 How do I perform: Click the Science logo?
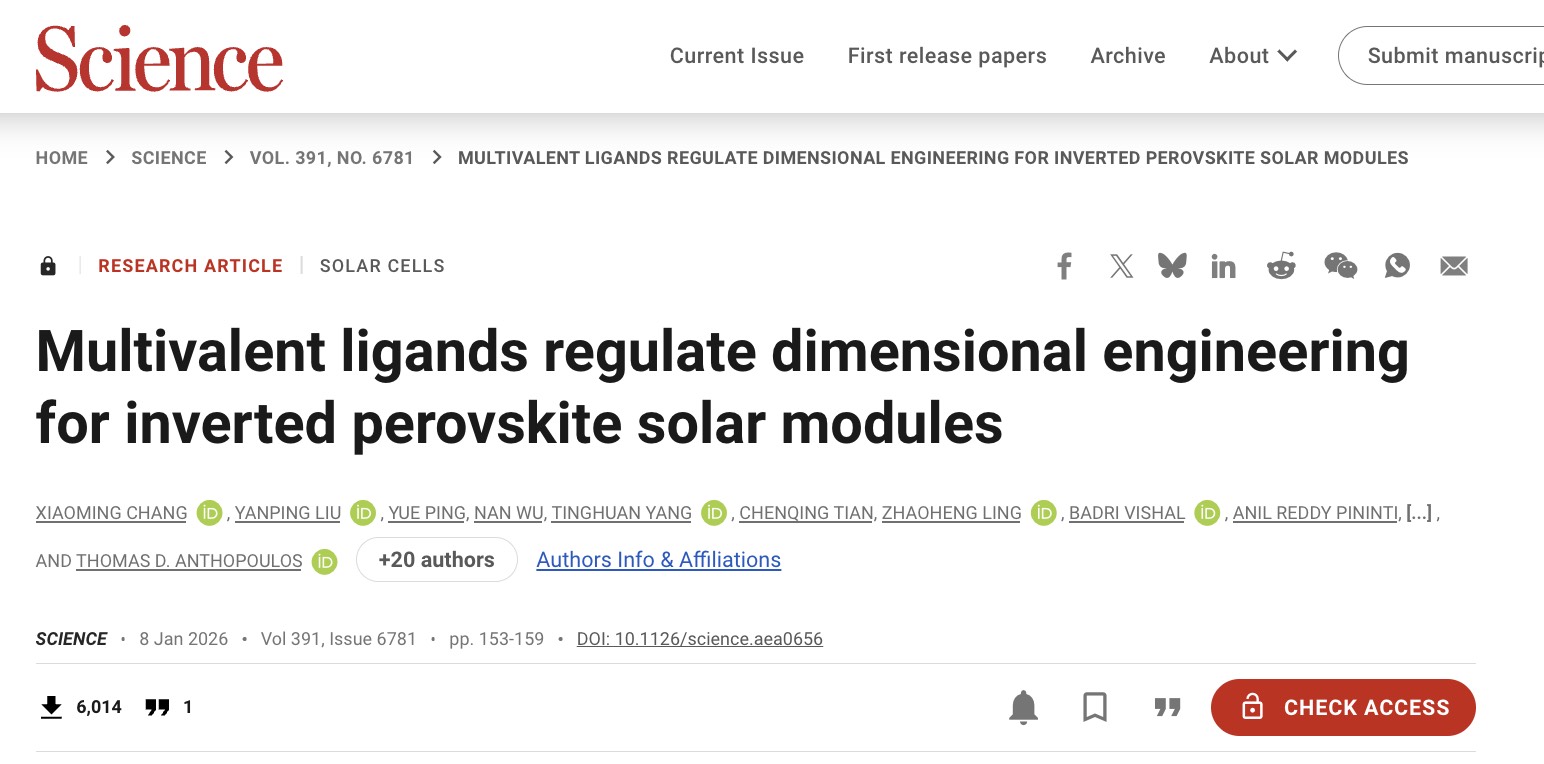pyautogui.click(x=159, y=57)
